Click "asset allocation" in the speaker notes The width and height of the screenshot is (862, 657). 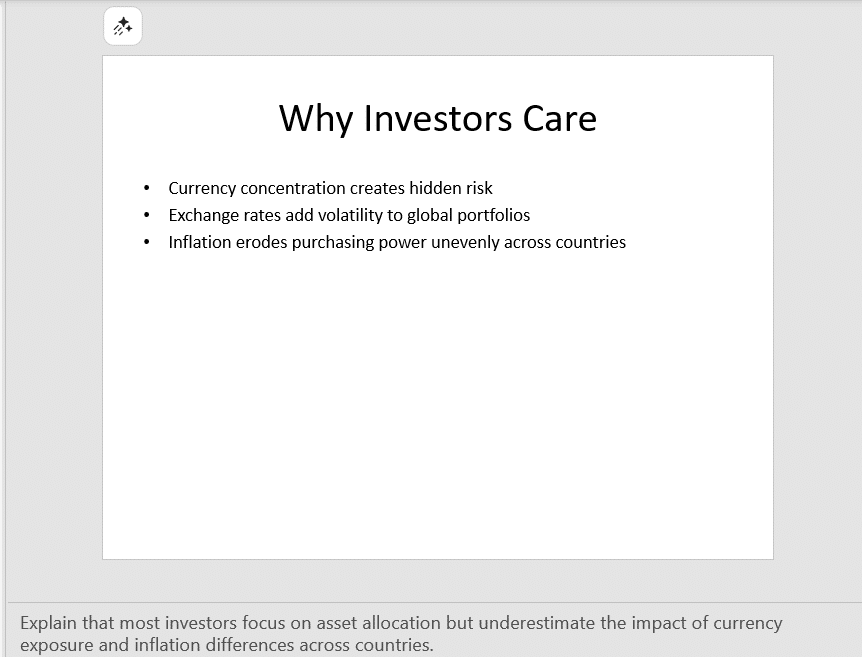(x=384, y=623)
